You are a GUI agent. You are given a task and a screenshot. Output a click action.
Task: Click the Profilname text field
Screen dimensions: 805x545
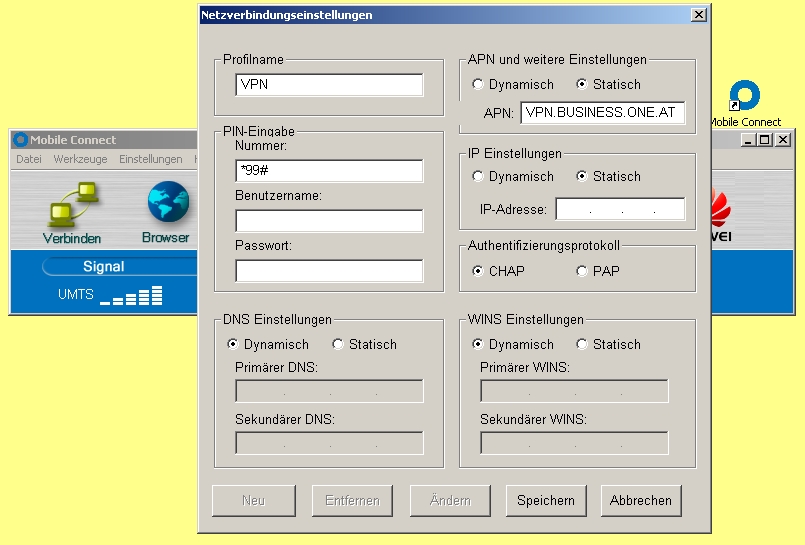(329, 85)
